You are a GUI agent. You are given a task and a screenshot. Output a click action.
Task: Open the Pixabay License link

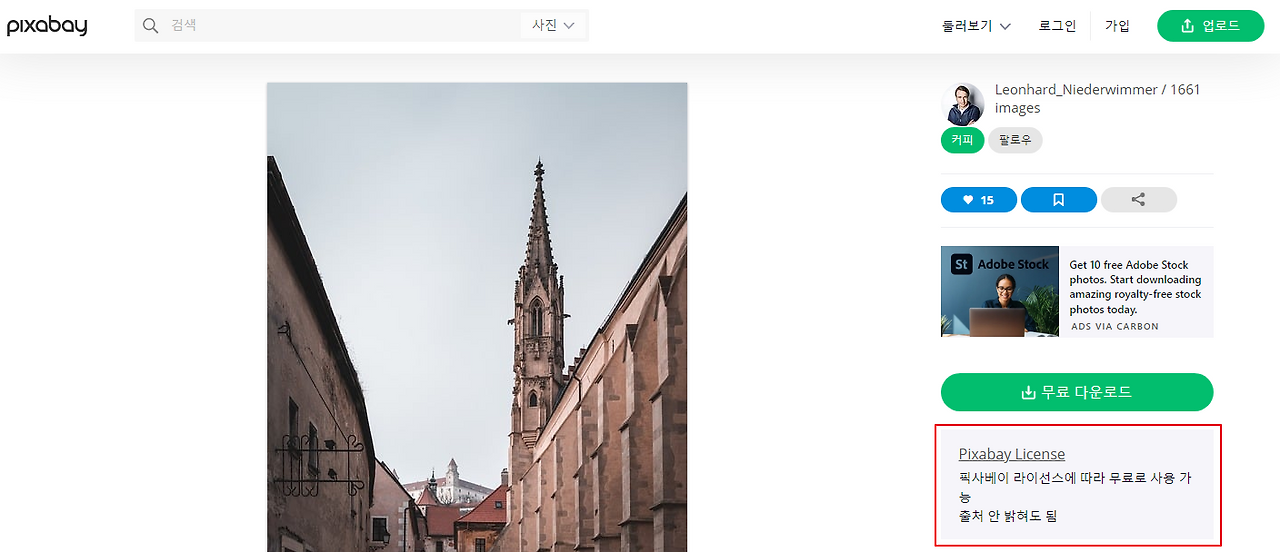pyautogui.click(x=1012, y=454)
